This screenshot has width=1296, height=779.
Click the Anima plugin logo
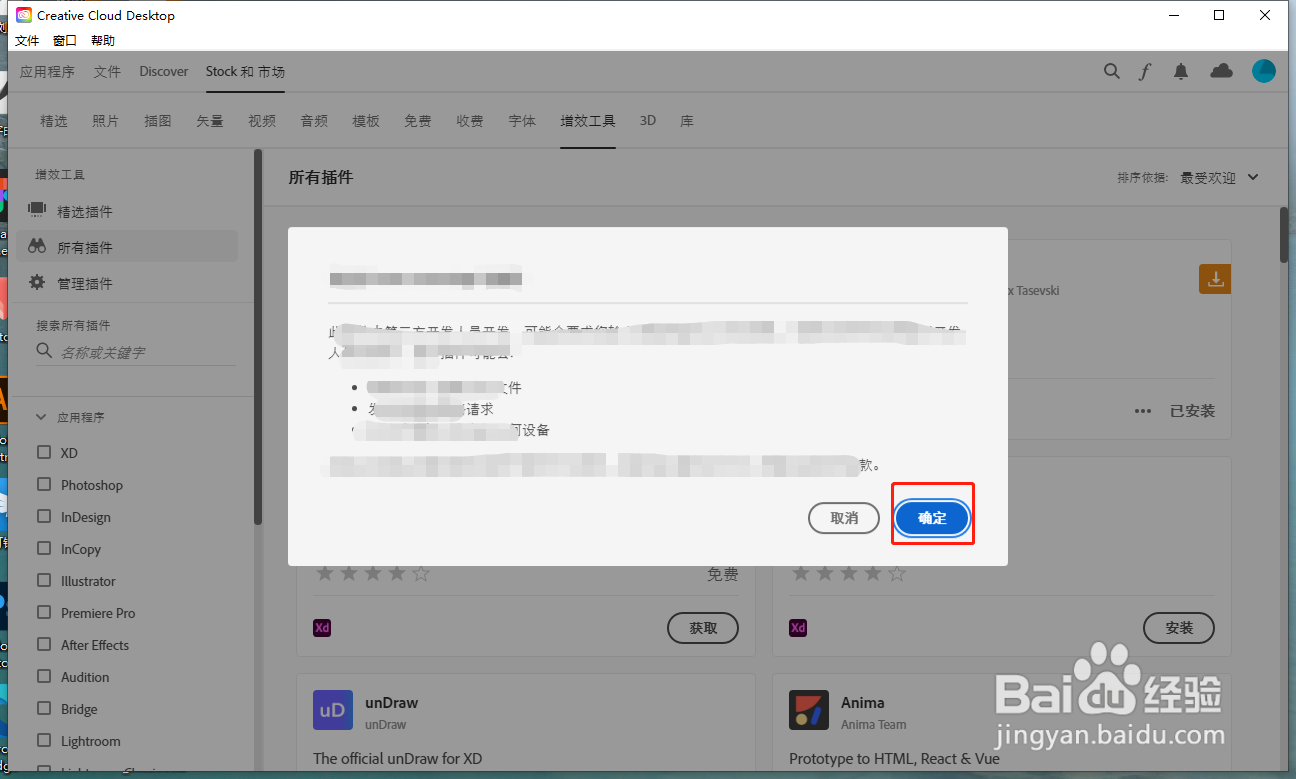click(808, 710)
